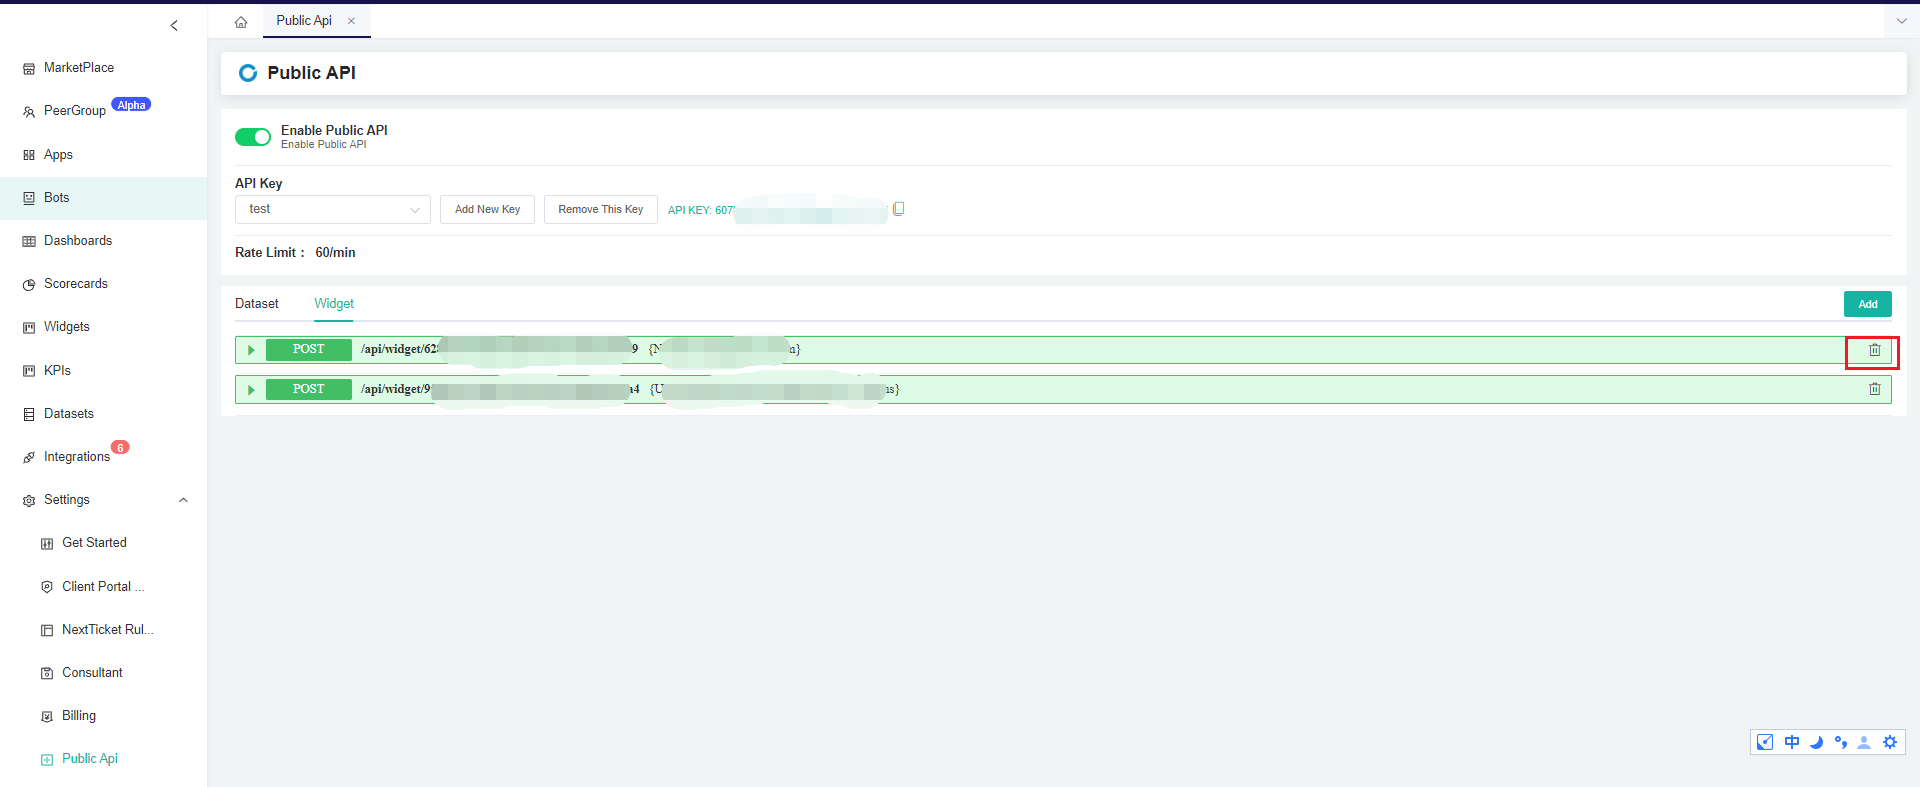This screenshot has width=1920, height=787.
Task: Collapse the Settings menu section
Action: [183, 500]
